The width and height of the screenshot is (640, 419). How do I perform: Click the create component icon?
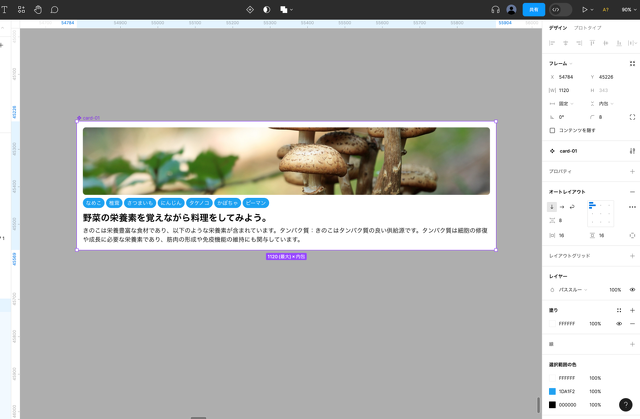(x=250, y=9)
